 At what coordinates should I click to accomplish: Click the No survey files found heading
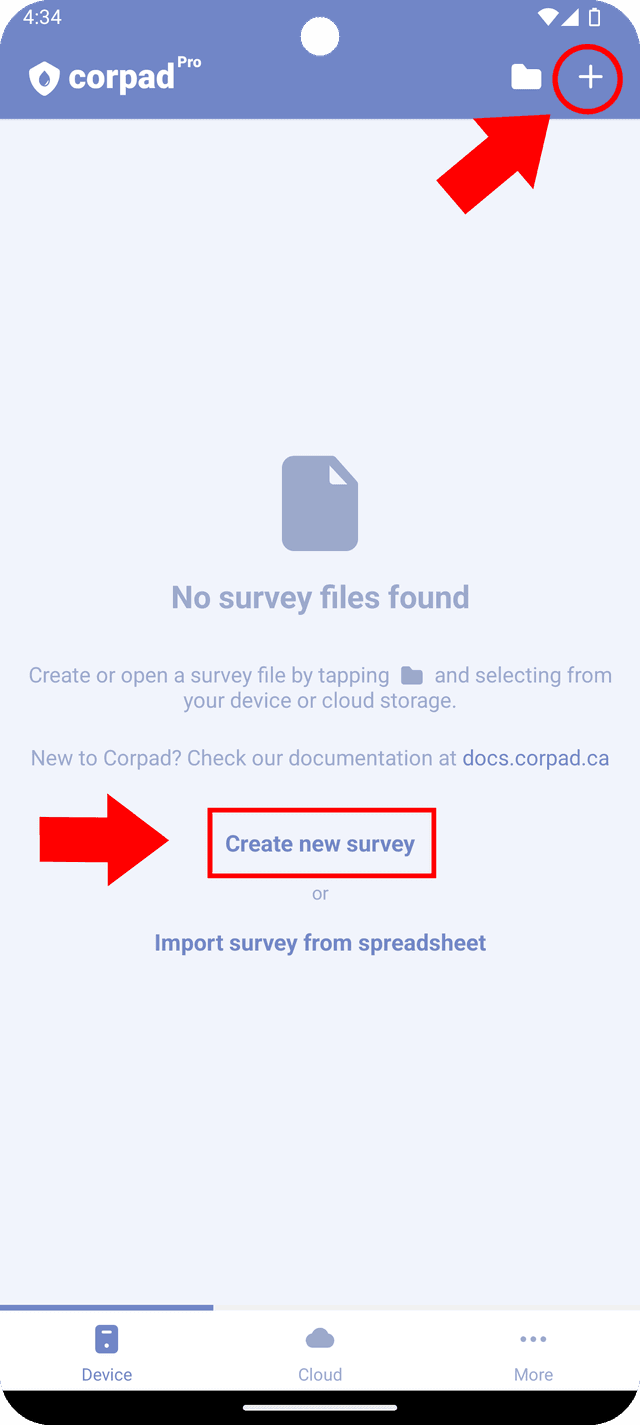tap(320, 597)
